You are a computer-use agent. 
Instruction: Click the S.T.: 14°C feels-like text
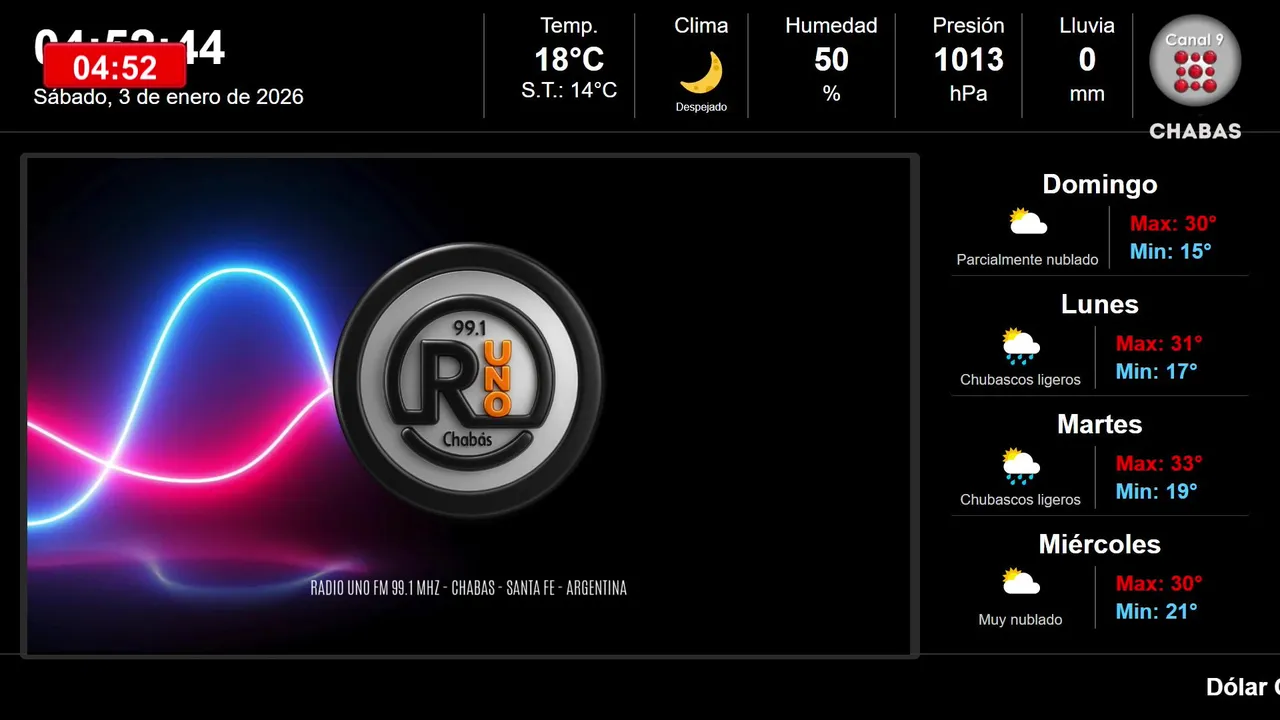click(569, 90)
